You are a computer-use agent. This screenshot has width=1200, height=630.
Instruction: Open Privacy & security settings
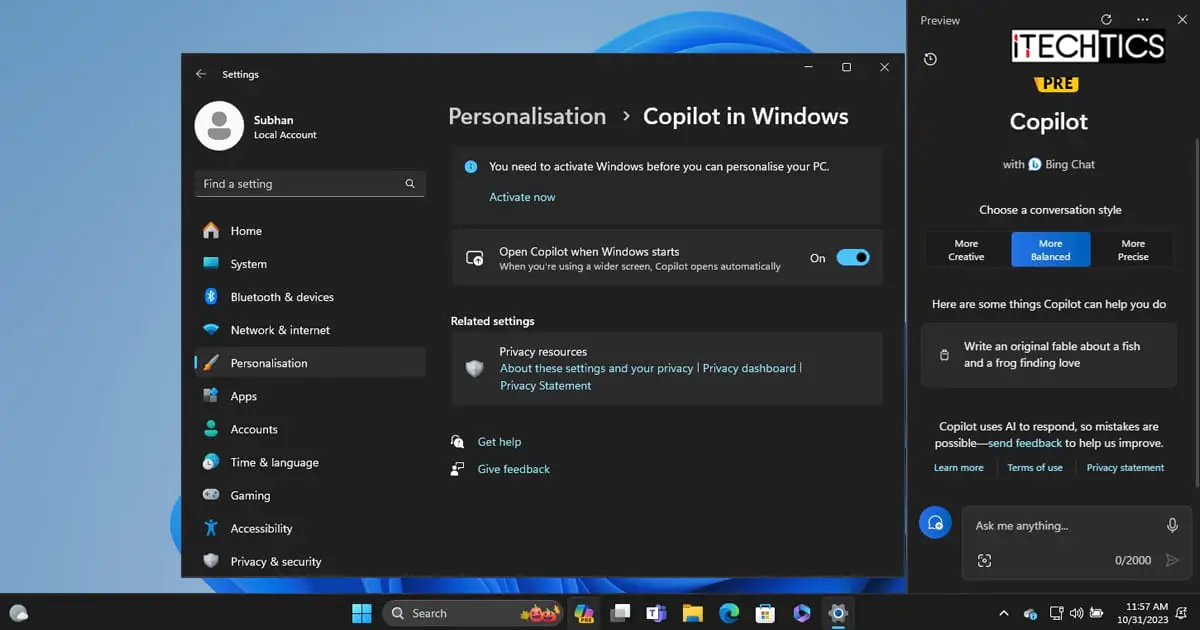pyautogui.click(x=310, y=561)
